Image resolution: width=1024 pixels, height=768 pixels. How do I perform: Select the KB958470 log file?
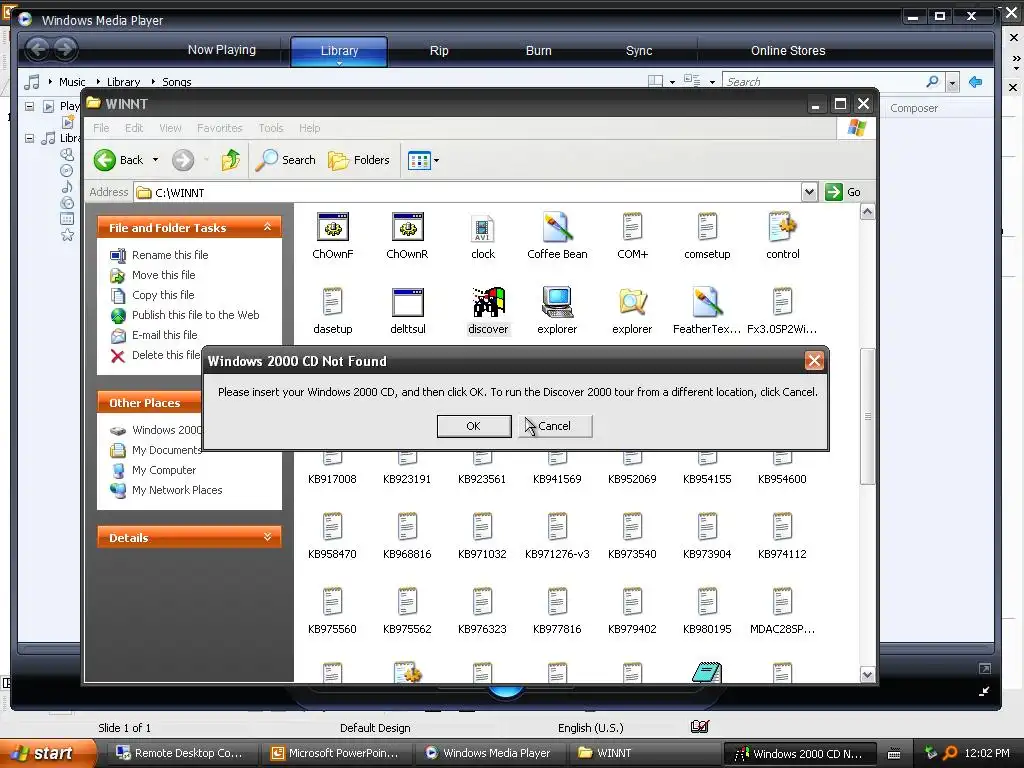333,527
